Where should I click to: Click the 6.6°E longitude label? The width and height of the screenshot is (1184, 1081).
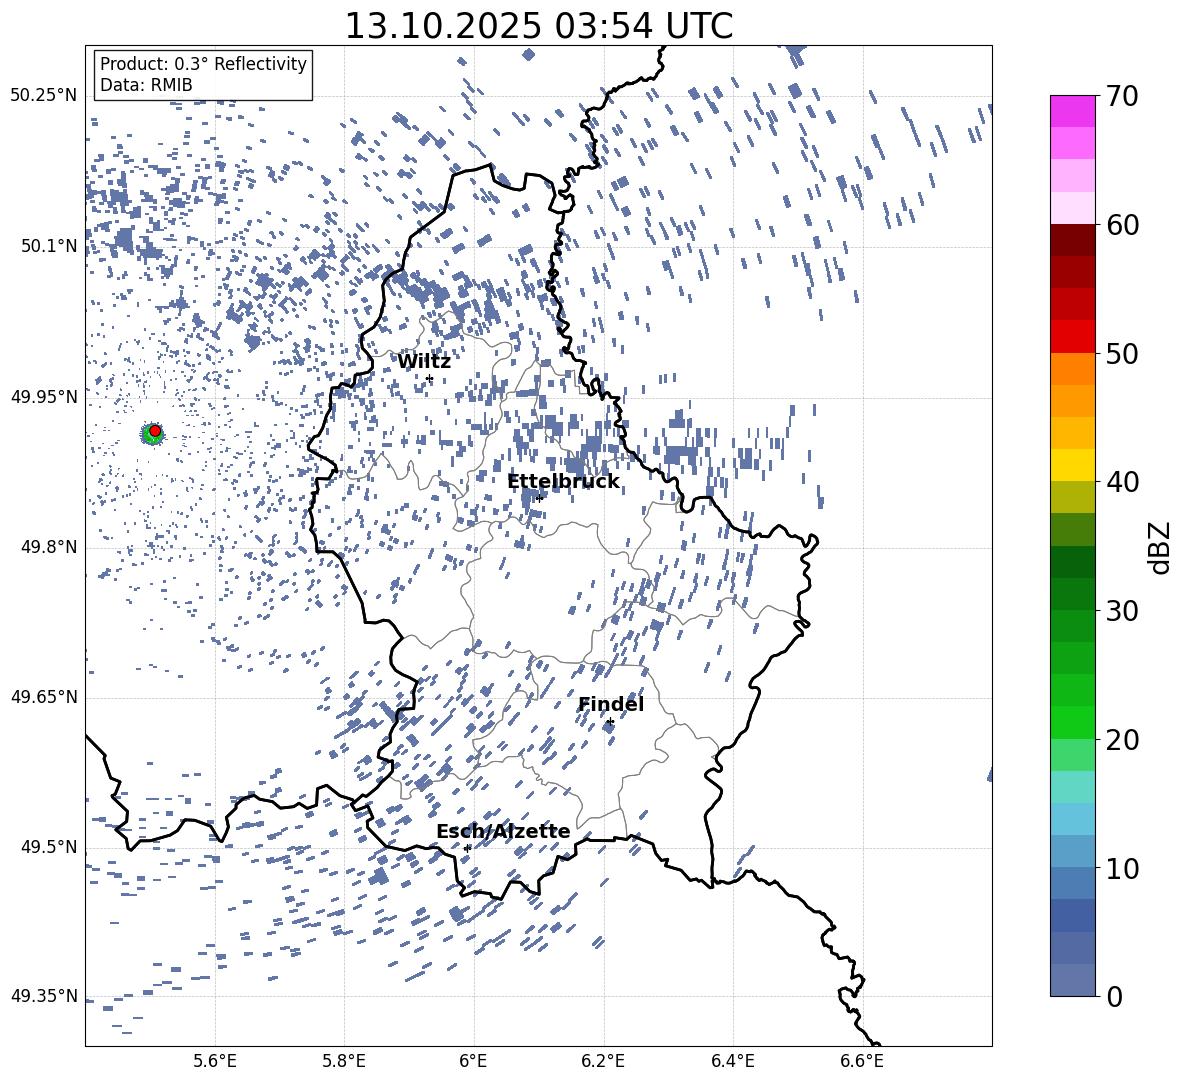click(862, 1061)
